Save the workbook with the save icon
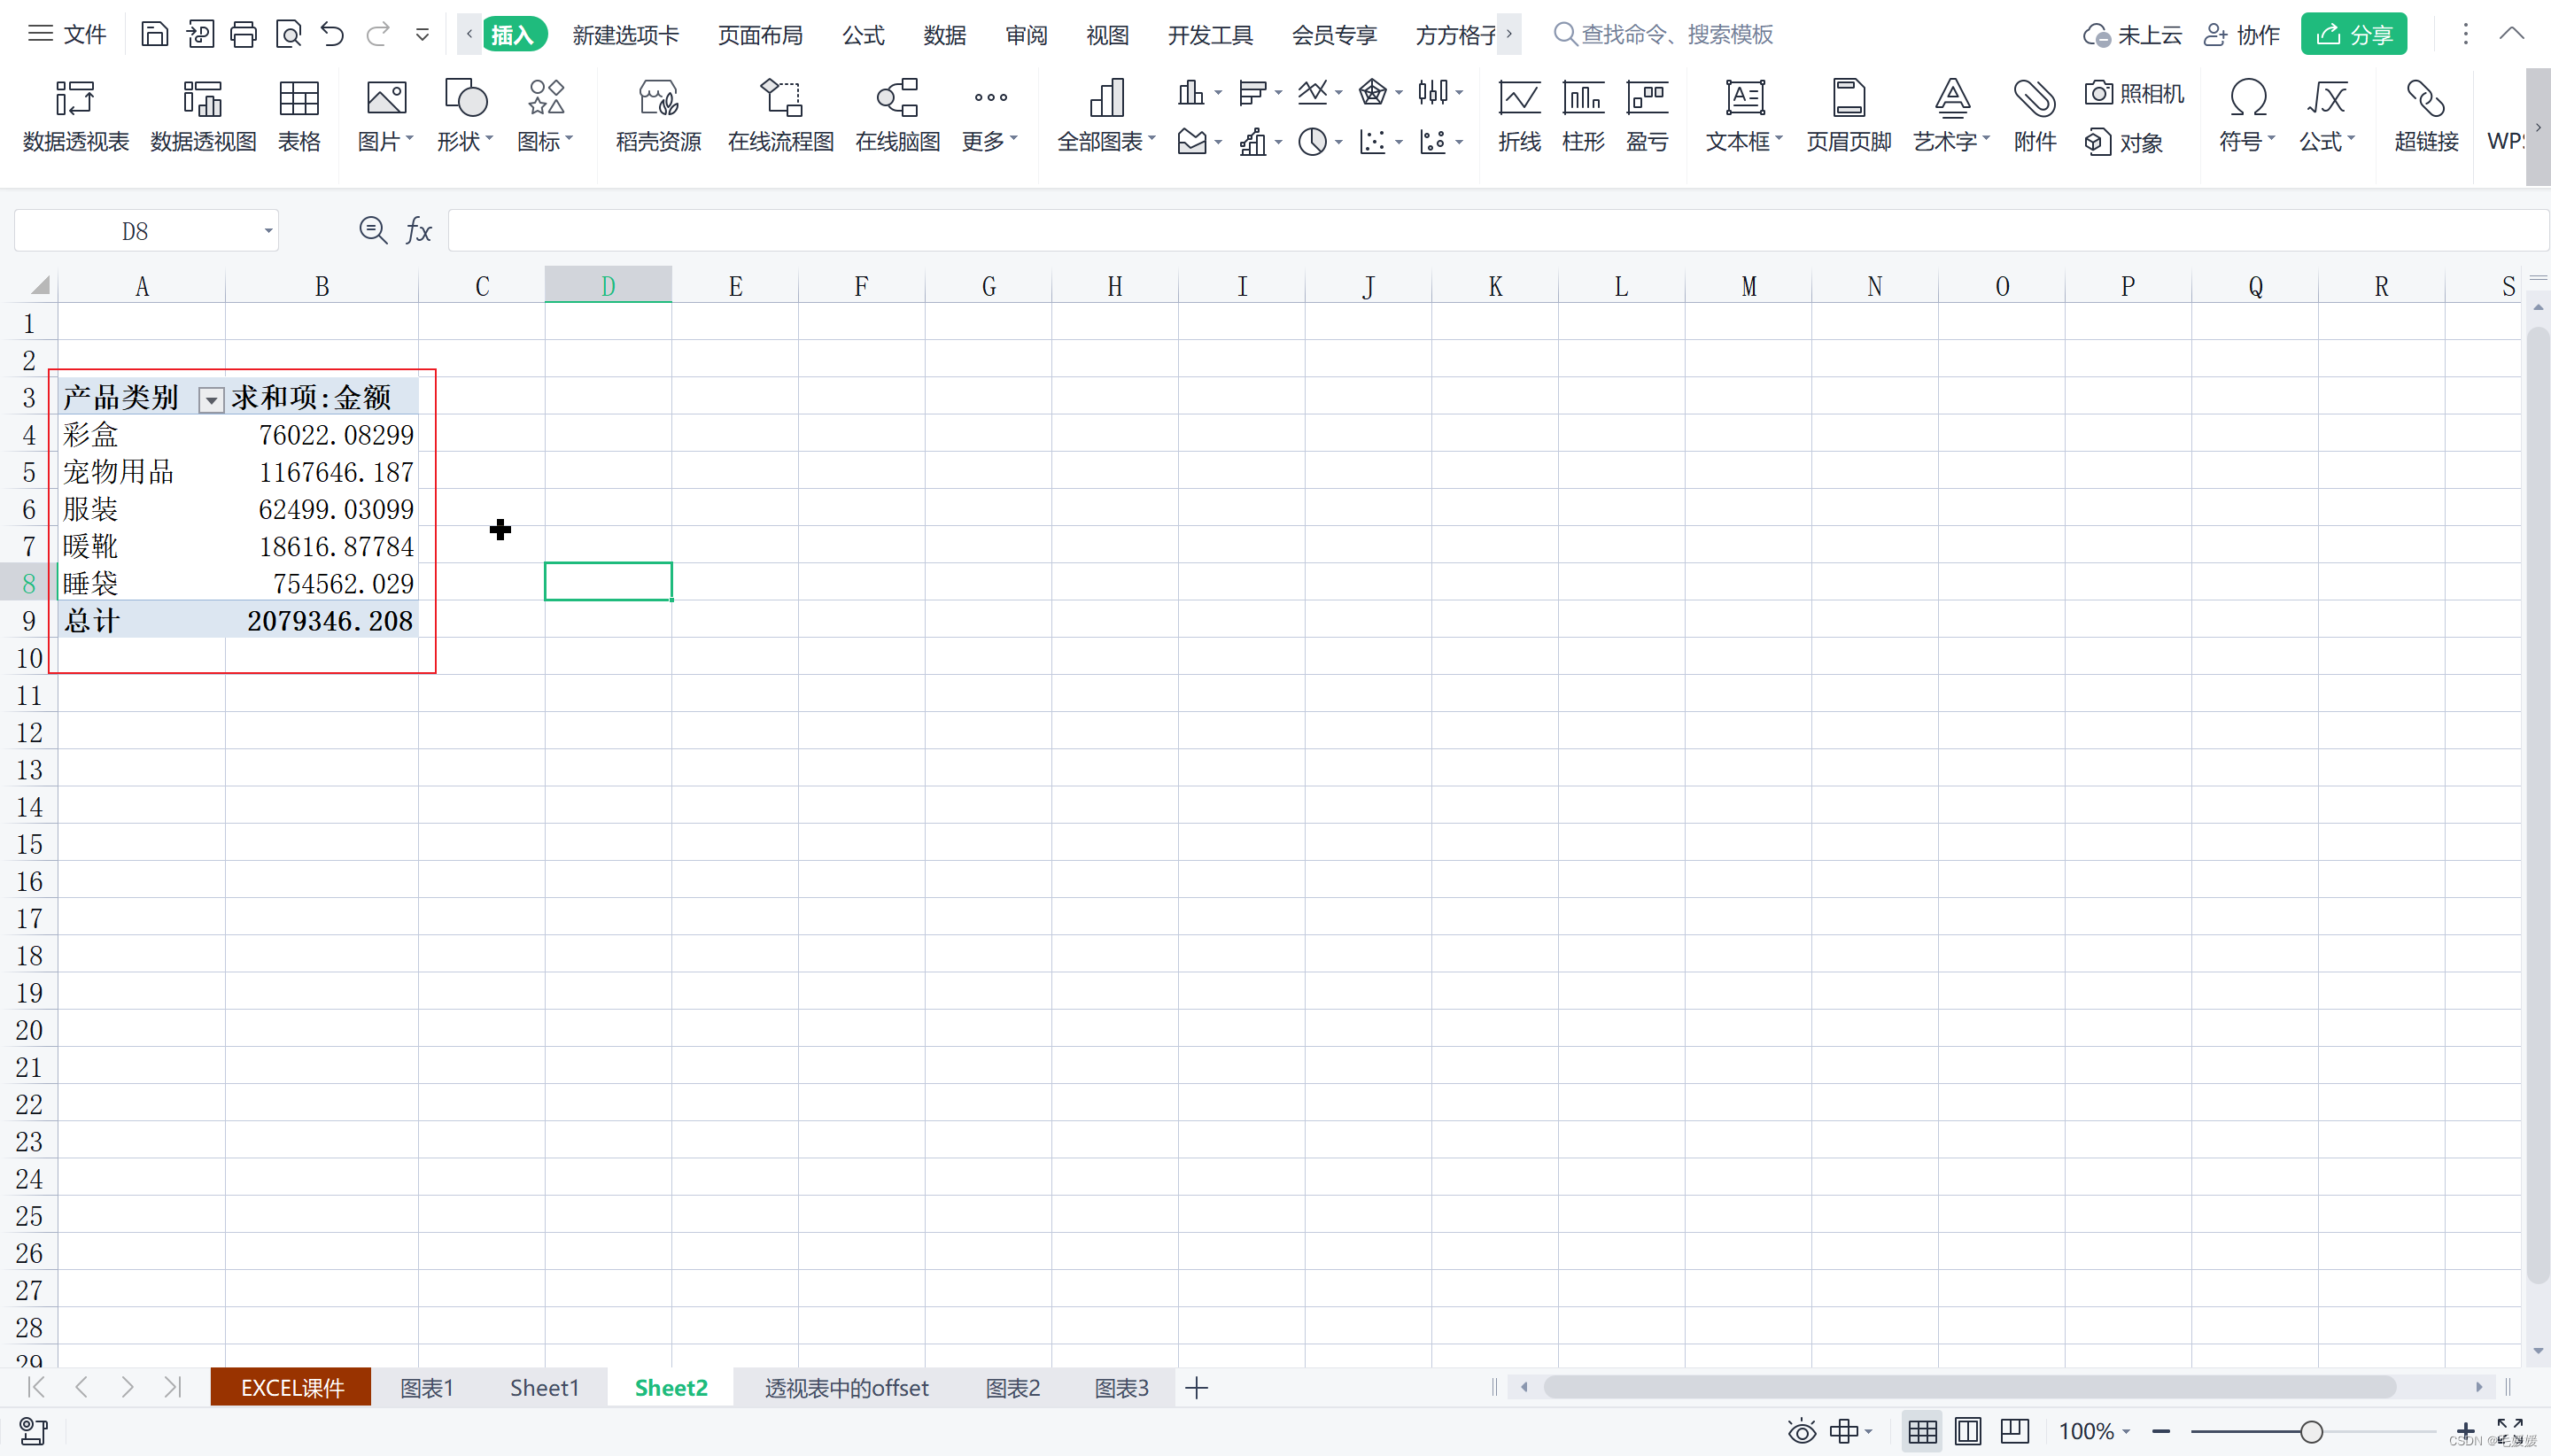This screenshot has width=2551, height=1456. (x=154, y=35)
